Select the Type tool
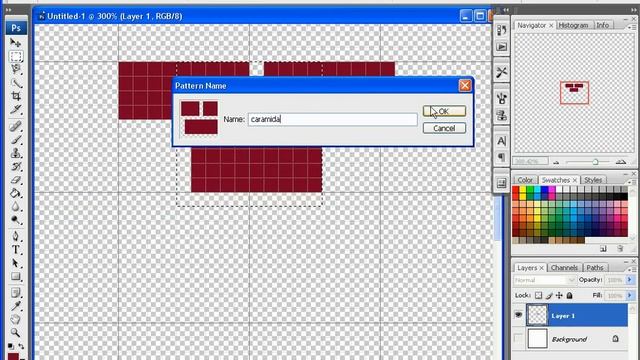640x360 pixels. click(16, 249)
